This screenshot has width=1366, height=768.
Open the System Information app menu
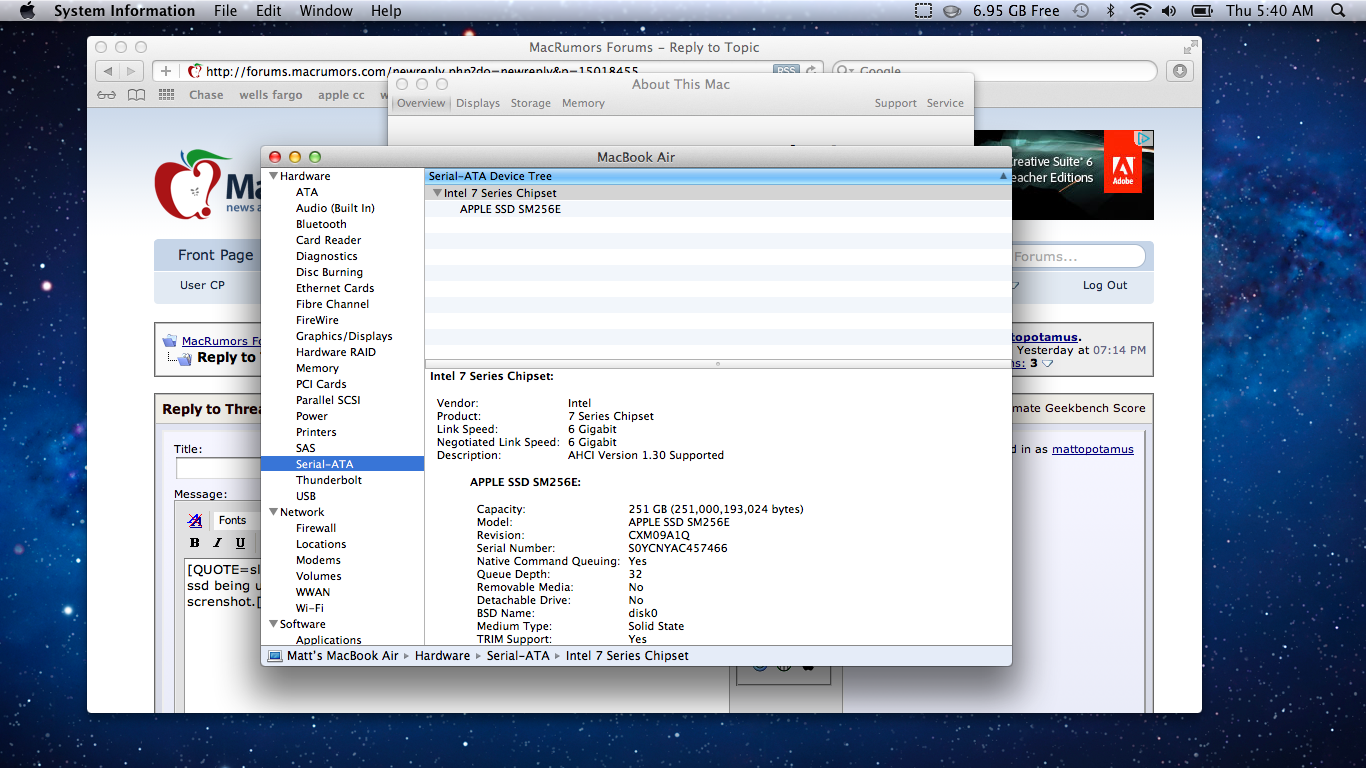click(124, 11)
